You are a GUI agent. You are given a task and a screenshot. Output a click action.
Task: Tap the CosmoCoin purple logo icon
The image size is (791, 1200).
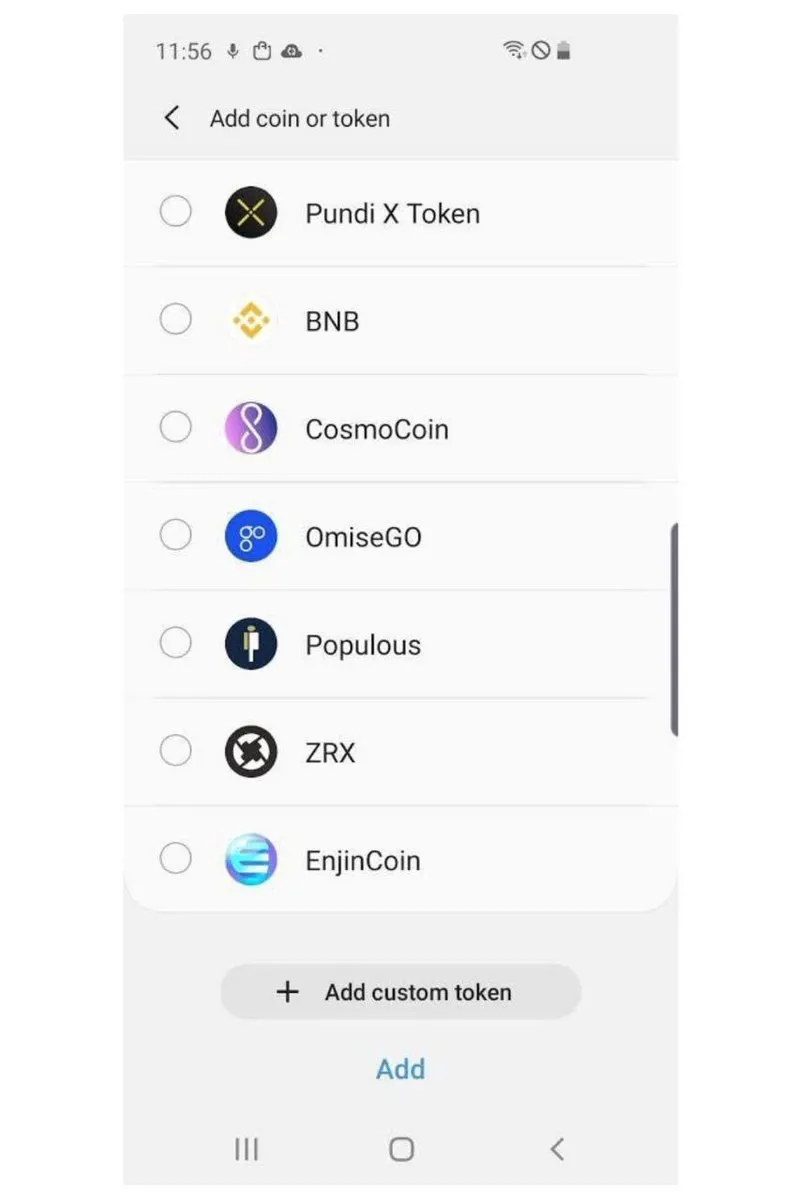(250, 428)
